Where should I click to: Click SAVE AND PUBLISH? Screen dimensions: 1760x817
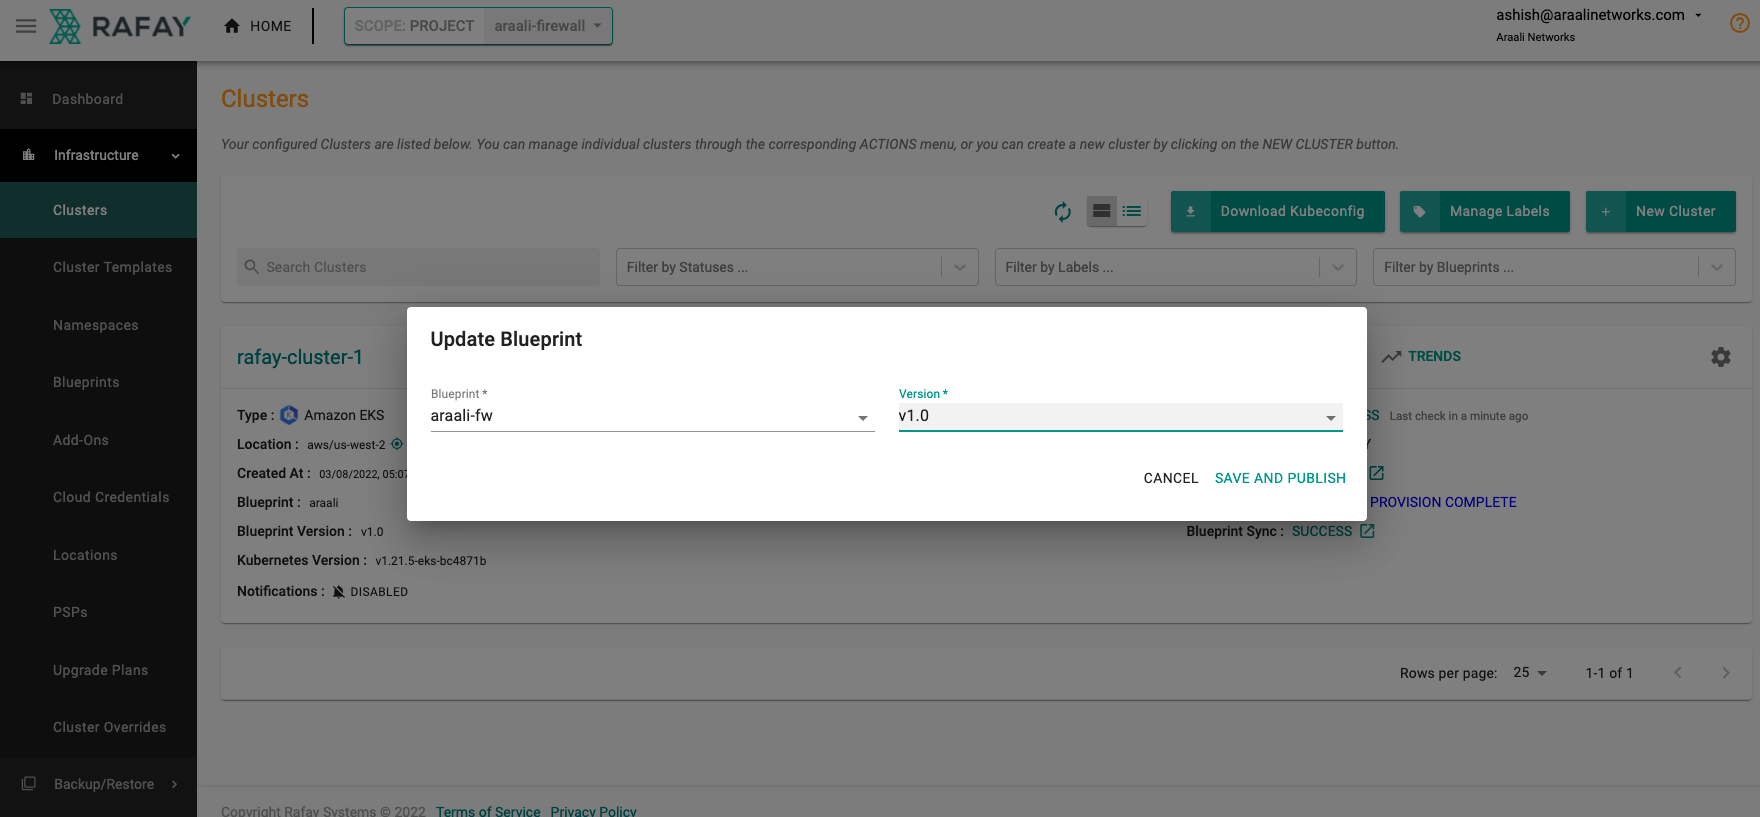(1280, 478)
